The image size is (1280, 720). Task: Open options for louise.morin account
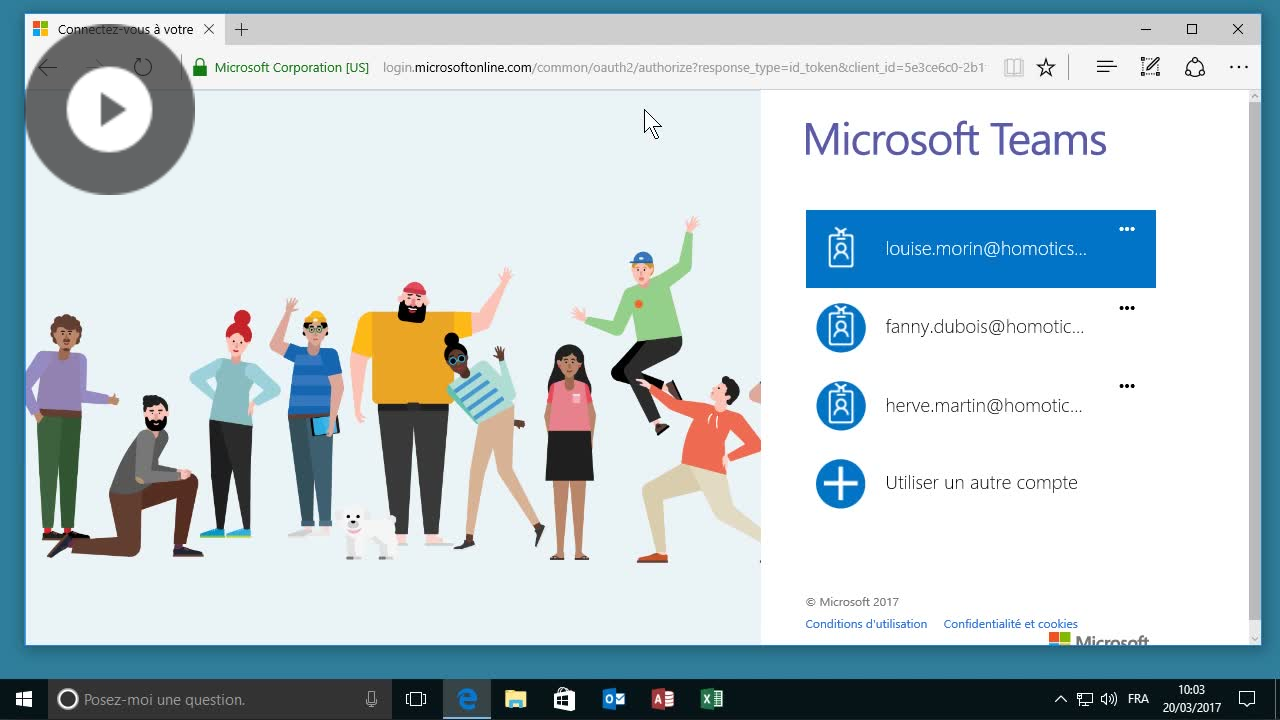[x=1127, y=230]
